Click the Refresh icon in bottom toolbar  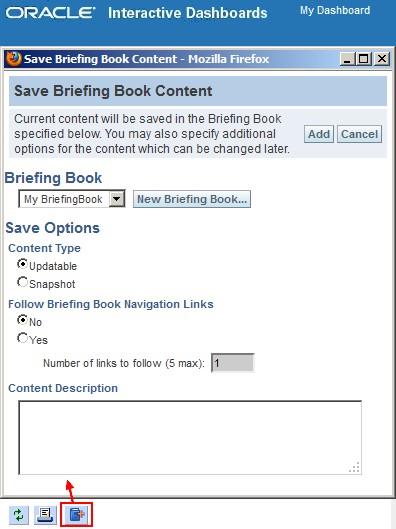(19, 515)
